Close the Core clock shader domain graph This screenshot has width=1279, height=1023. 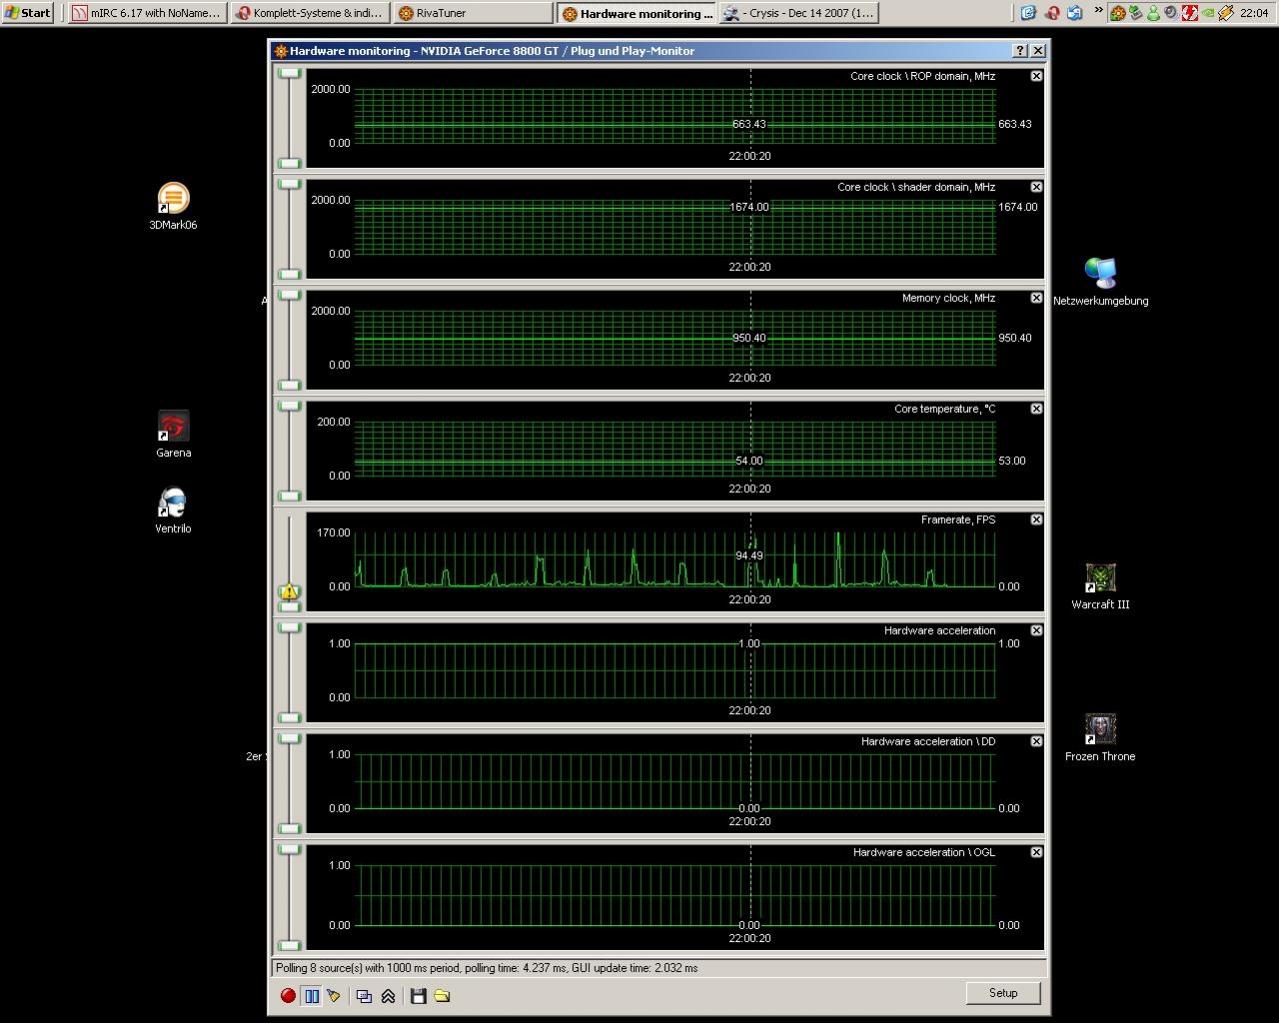(1036, 187)
